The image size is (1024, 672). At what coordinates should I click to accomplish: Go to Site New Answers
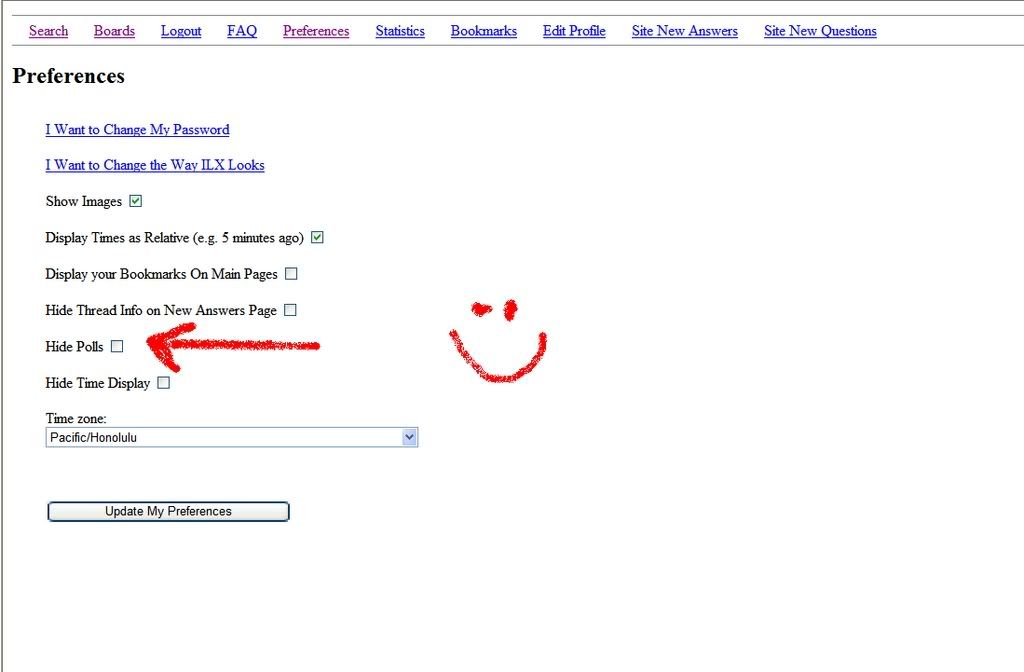pyautogui.click(x=685, y=31)
